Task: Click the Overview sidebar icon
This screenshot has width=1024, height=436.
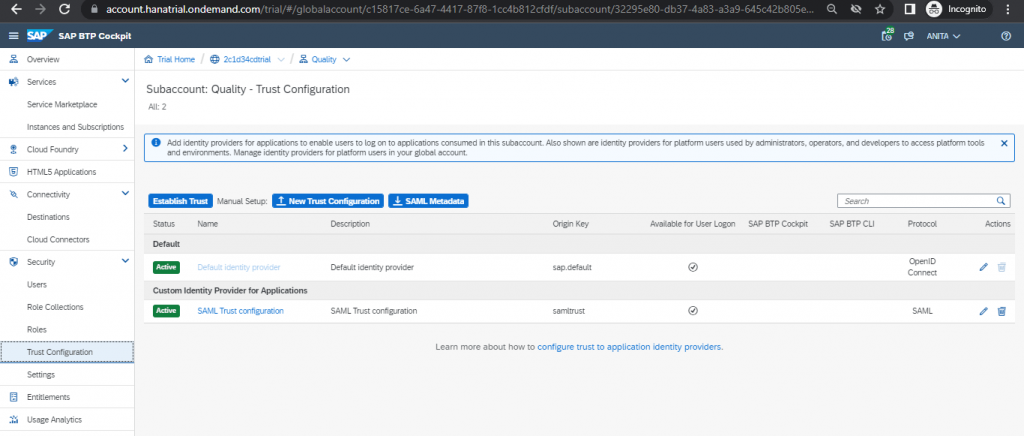Action: pos(13,59)
